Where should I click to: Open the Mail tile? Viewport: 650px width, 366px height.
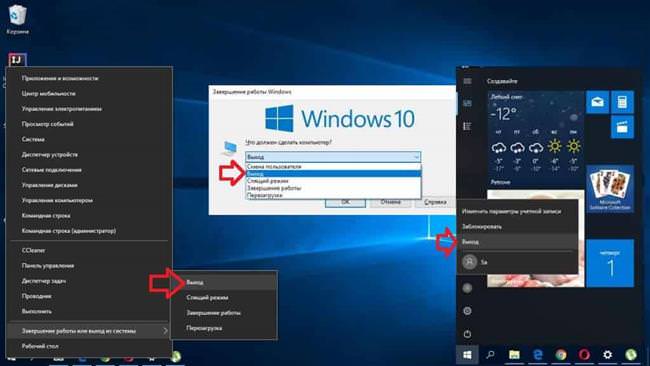click(597, 102)
